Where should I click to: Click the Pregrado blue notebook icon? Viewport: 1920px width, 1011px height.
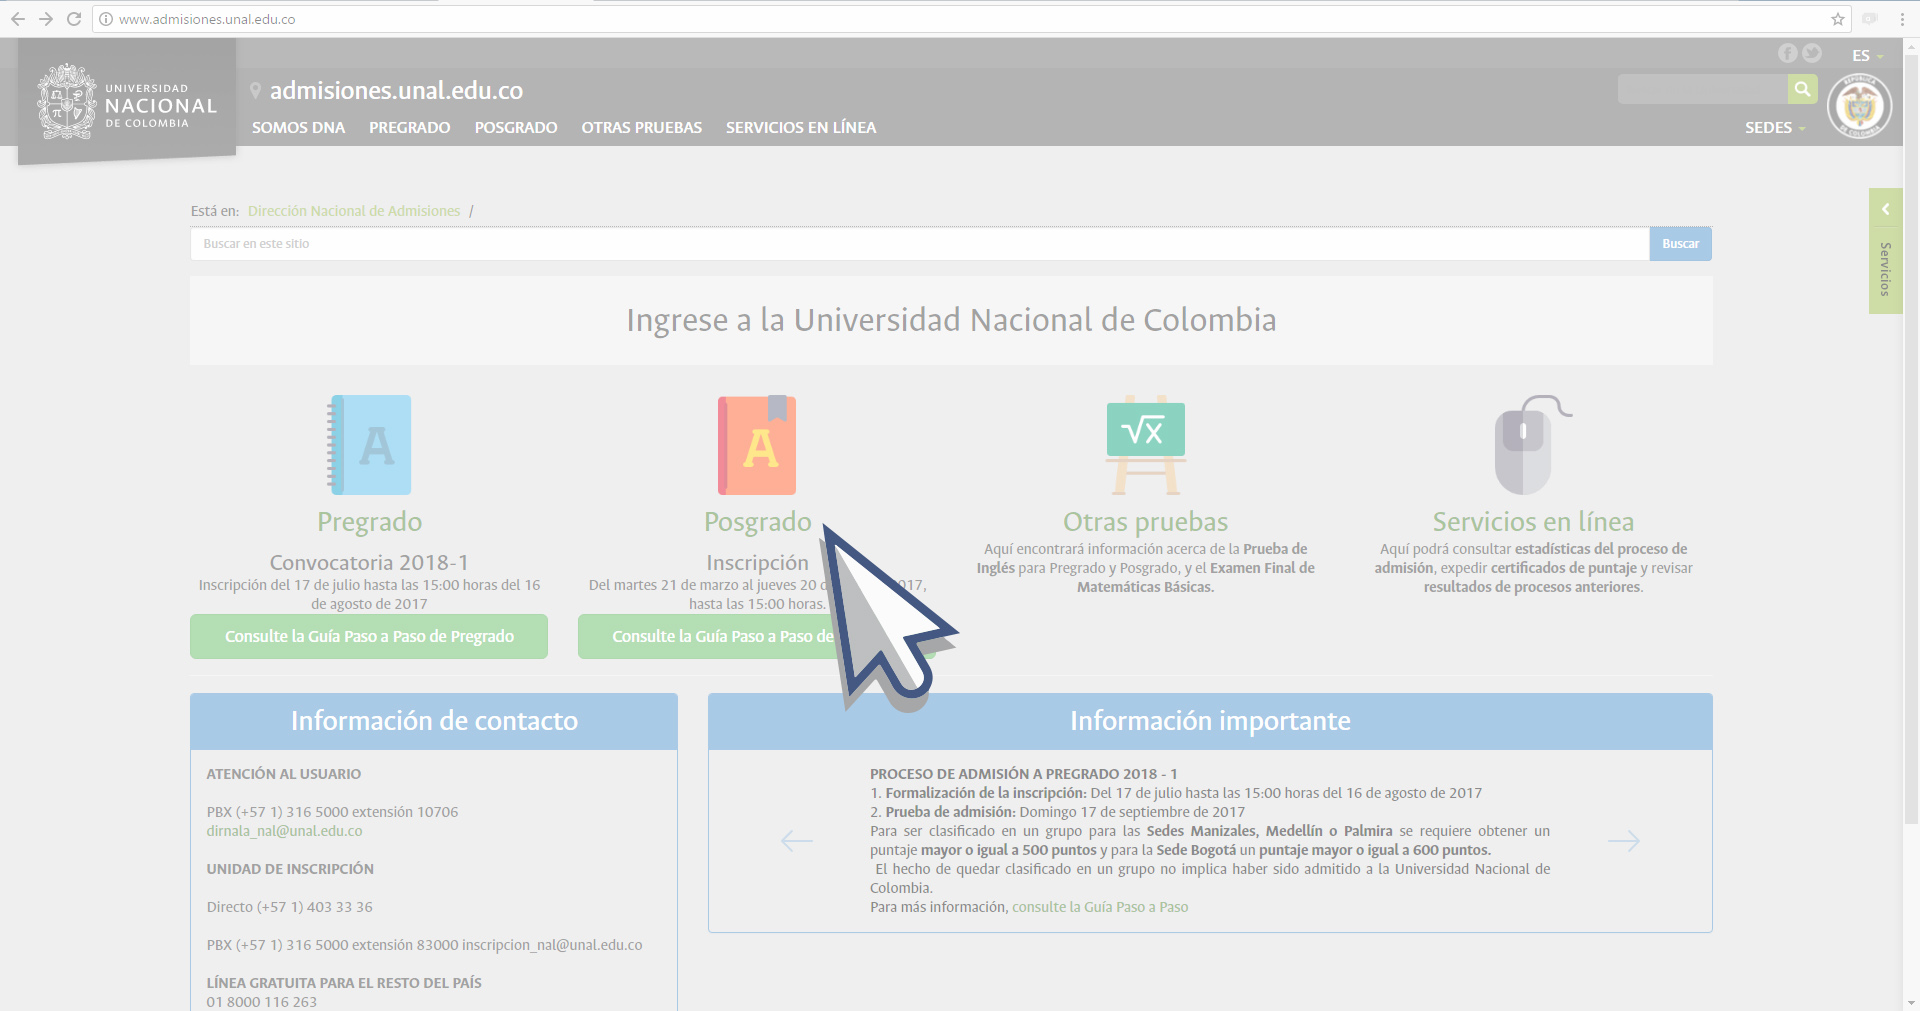pos(369,445)
